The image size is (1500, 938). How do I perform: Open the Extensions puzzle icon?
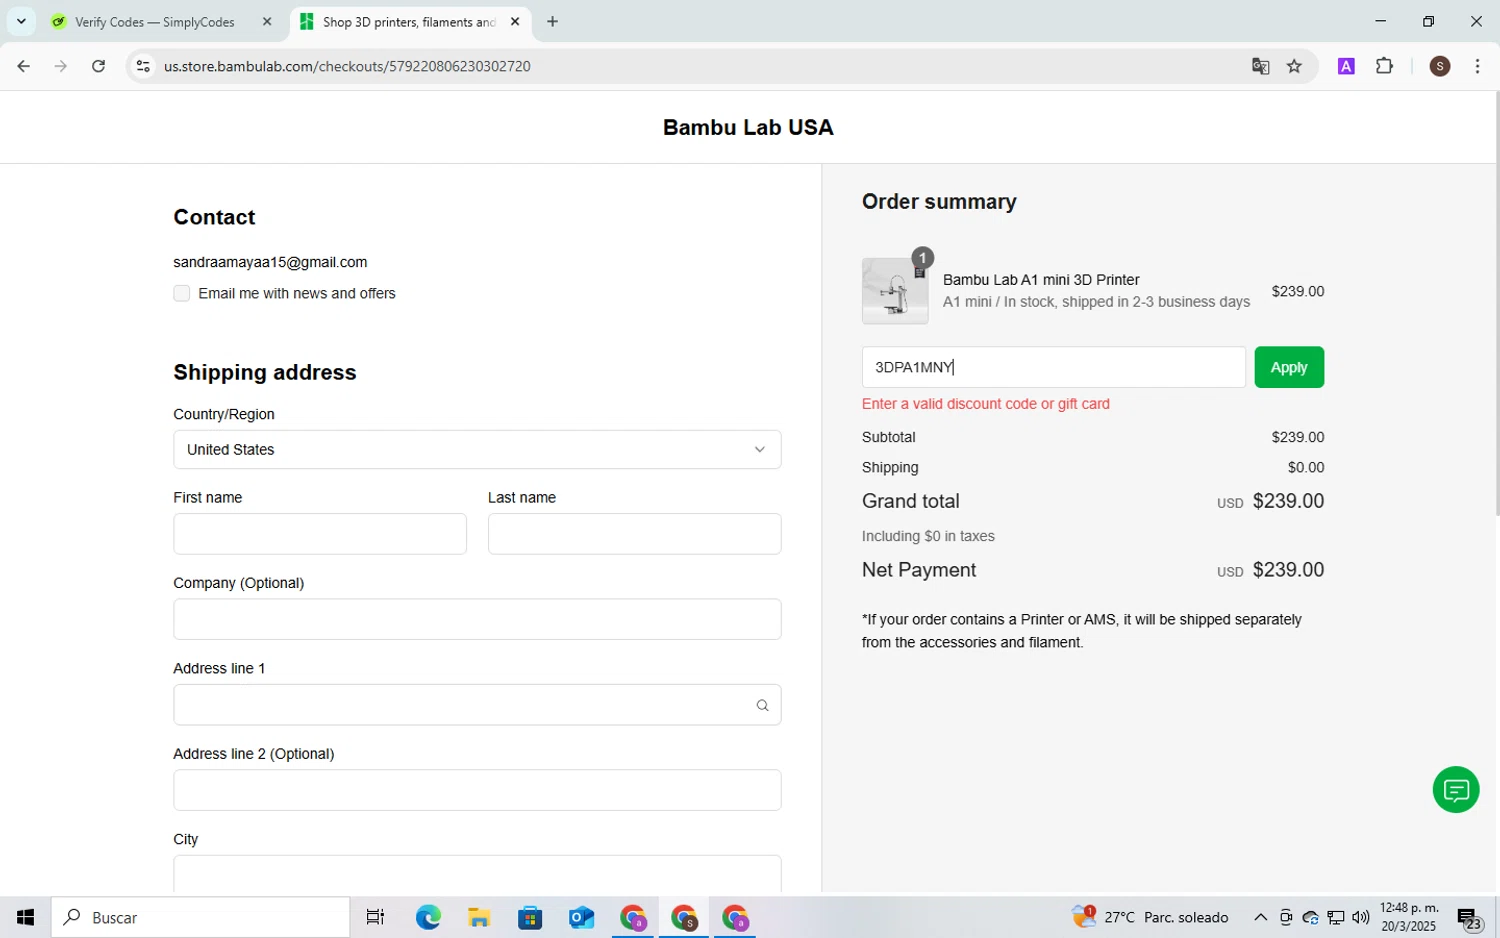click(x=1384, y=66)
